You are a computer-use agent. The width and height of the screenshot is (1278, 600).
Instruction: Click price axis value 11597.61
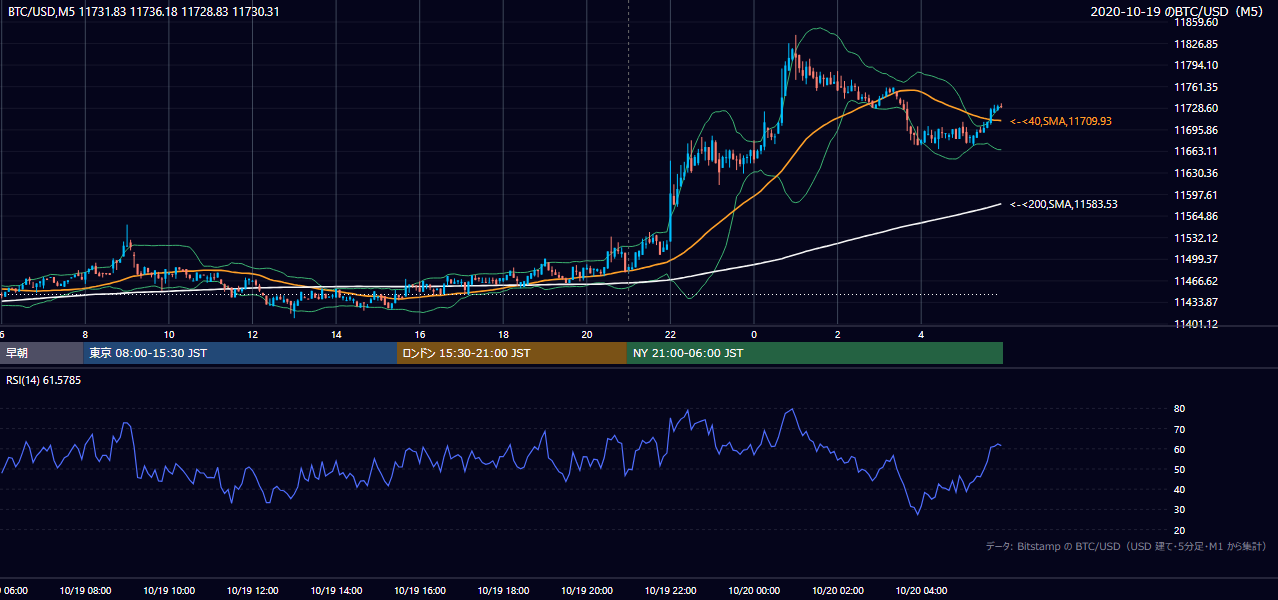(x=1196, y=195)
